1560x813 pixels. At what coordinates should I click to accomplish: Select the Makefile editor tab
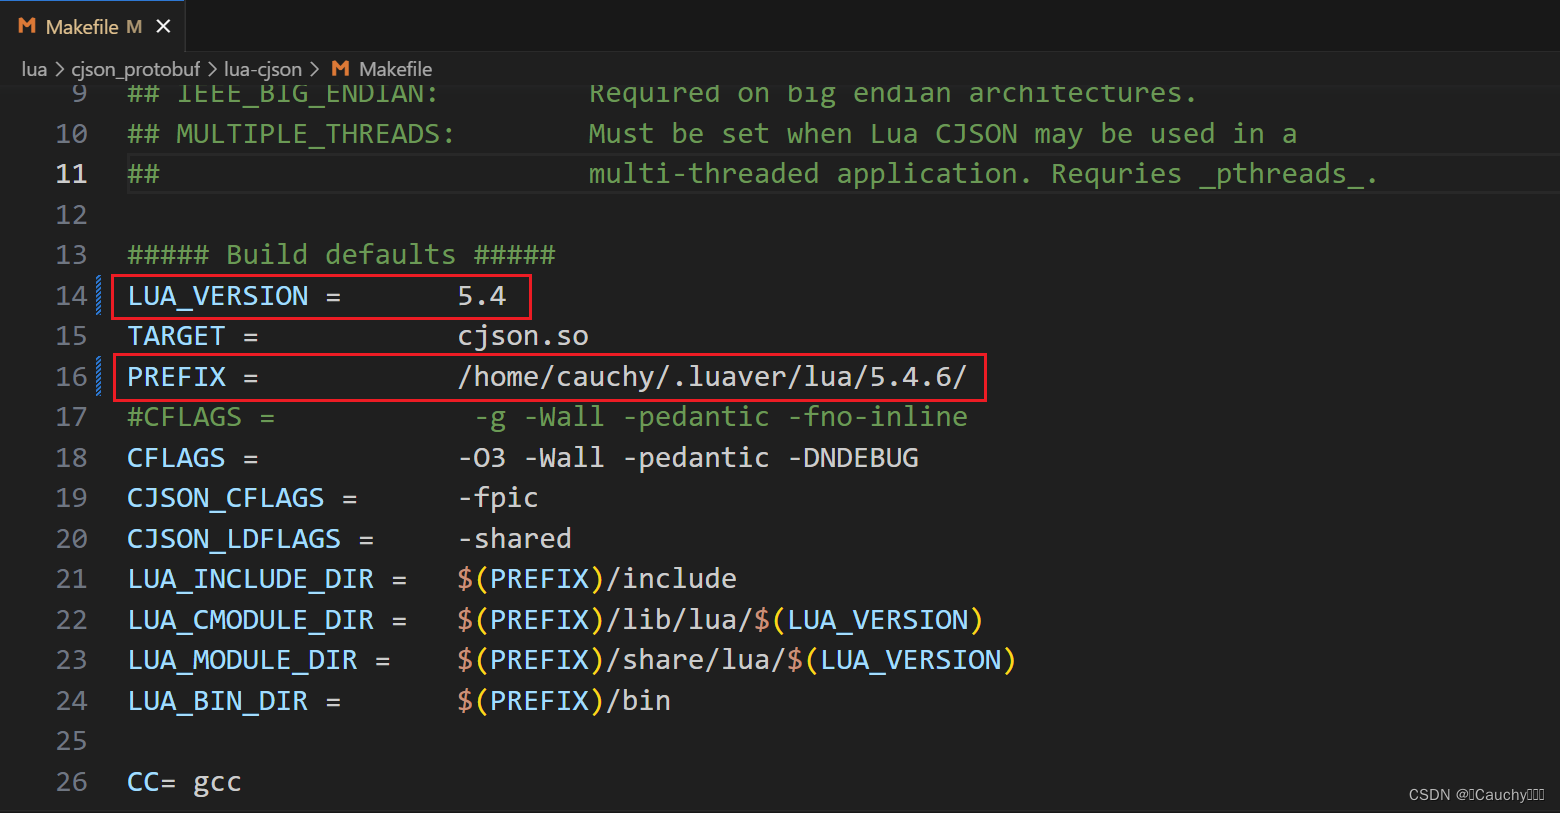tap(93, 26)
